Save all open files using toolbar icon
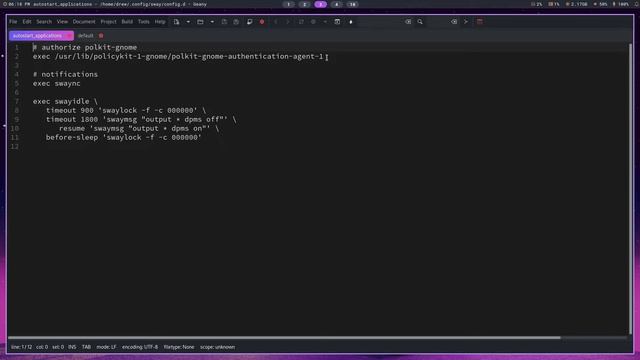The height and width of the screenshot is (360, 640). click(236, 22)
